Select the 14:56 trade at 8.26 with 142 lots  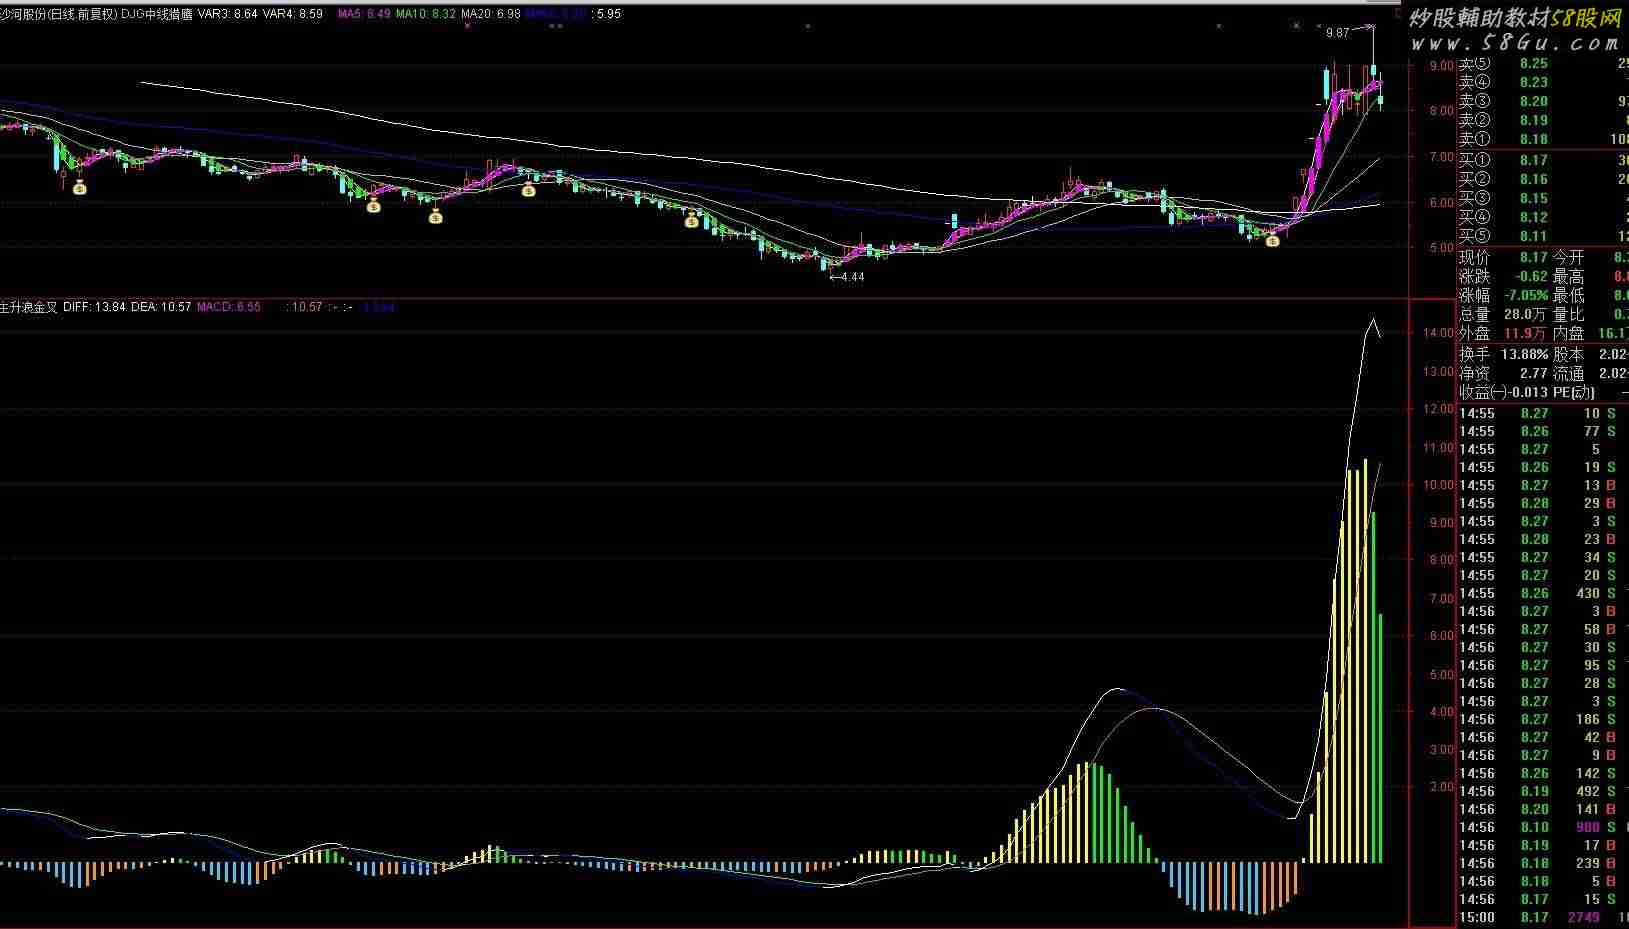(x=1543, y=774)
